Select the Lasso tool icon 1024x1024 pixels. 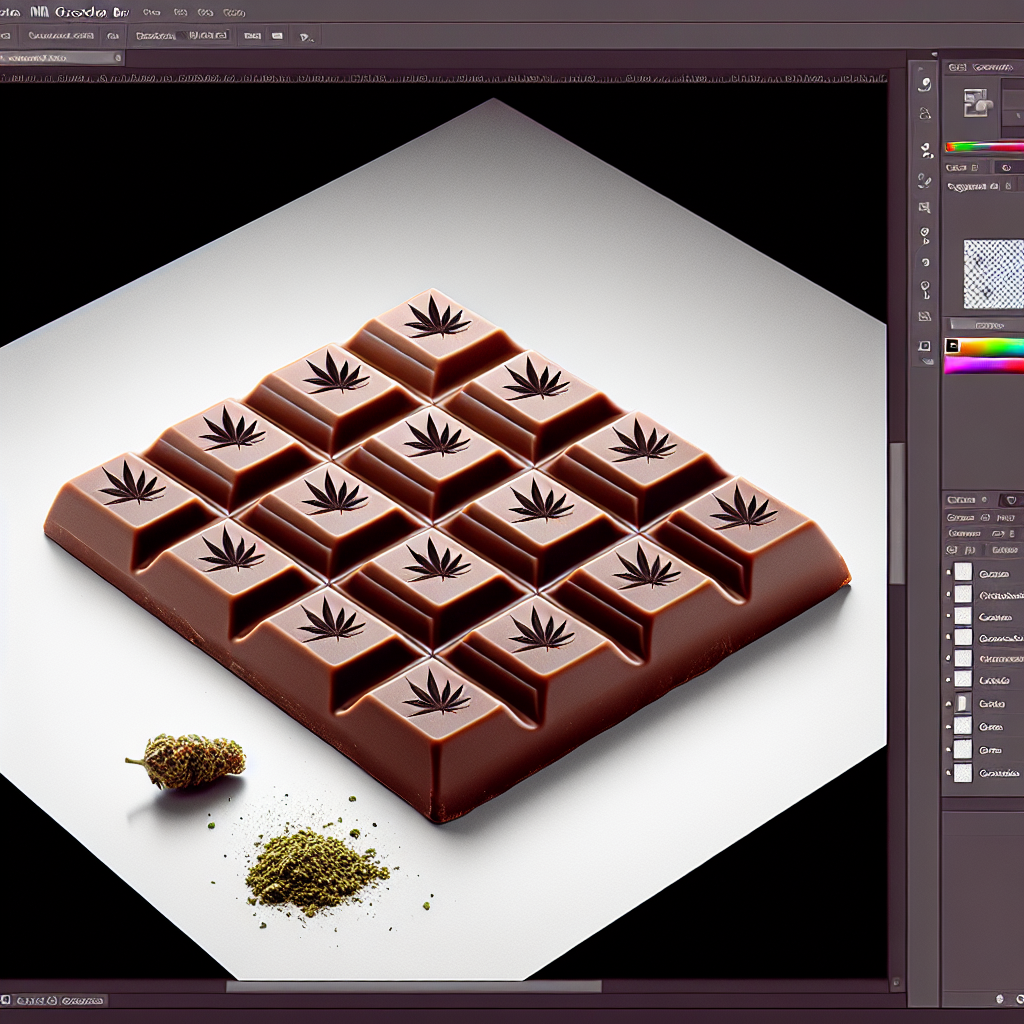pos(924,113)
